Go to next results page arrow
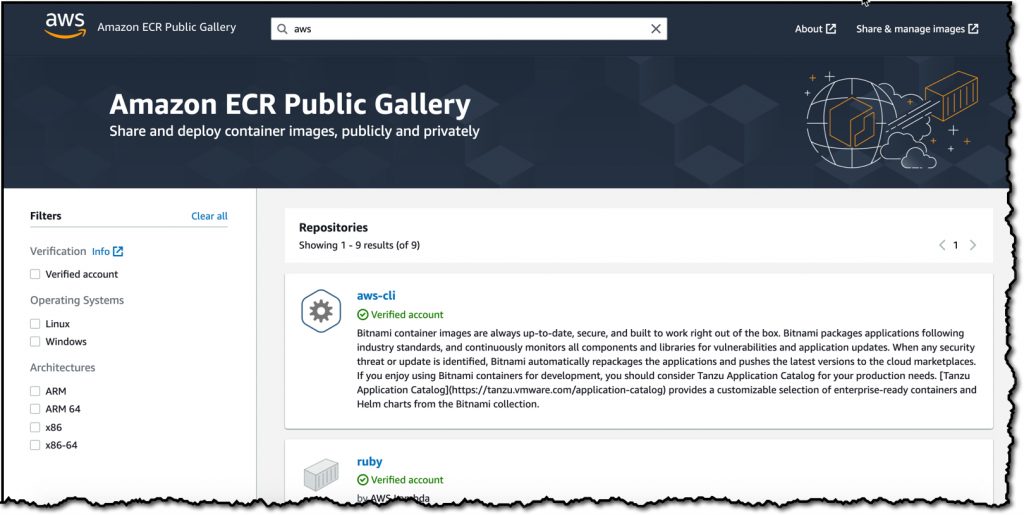The height and width of the screenshot is (515, 1024). [973, 245]
